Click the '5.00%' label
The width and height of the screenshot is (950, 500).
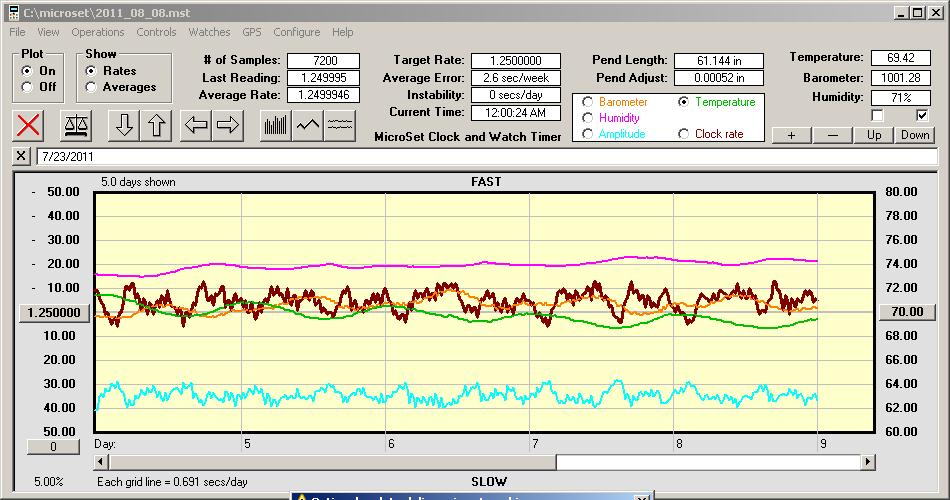[48, 482]
